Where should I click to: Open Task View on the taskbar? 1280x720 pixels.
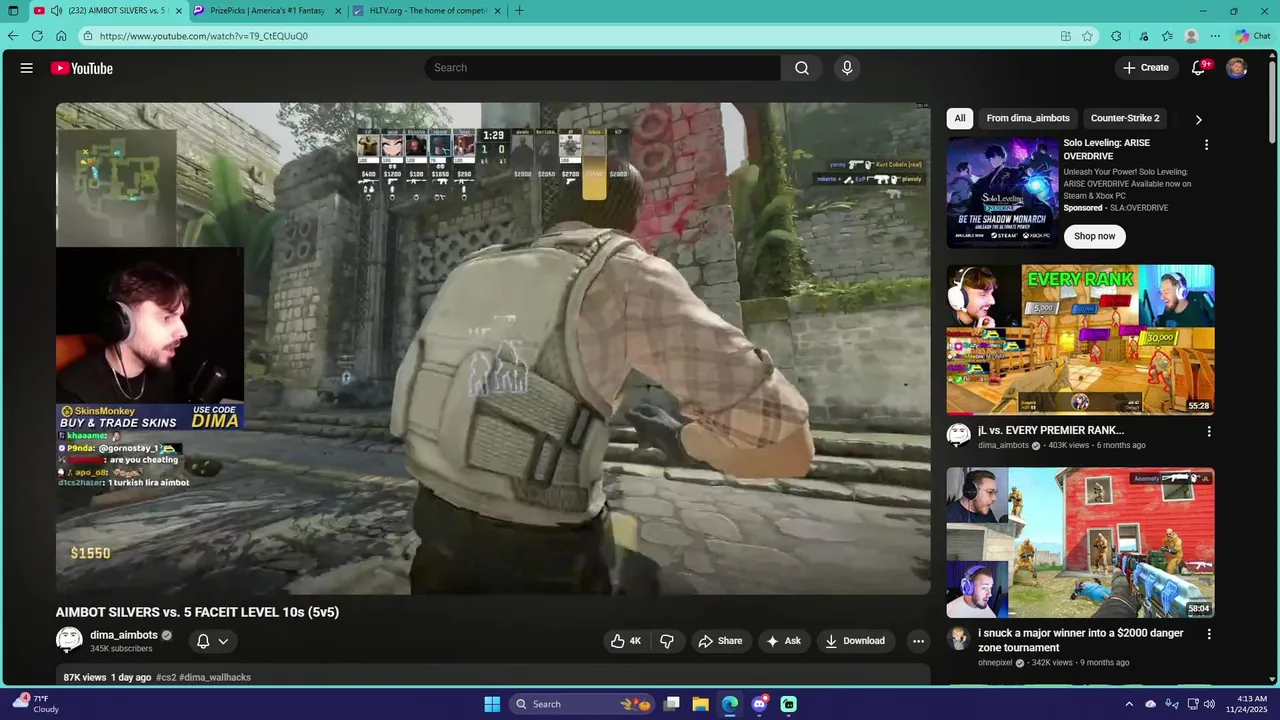click(x=672, y=704)
